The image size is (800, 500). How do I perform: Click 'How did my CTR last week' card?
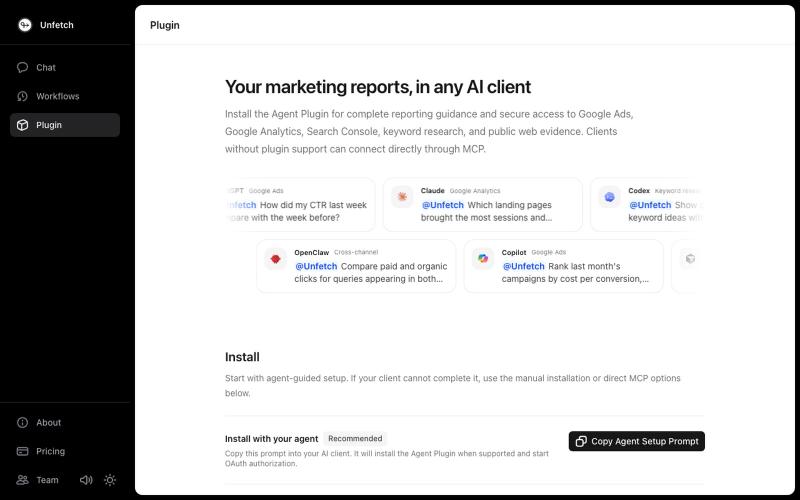[x=301, y=205]
